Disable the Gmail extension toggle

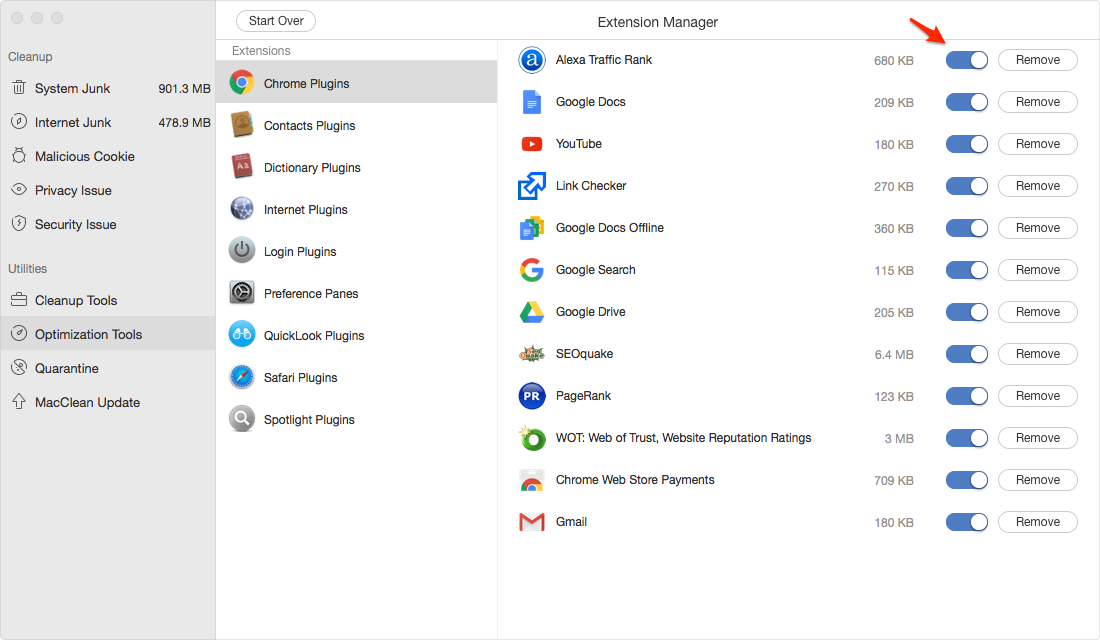(967, 522)
